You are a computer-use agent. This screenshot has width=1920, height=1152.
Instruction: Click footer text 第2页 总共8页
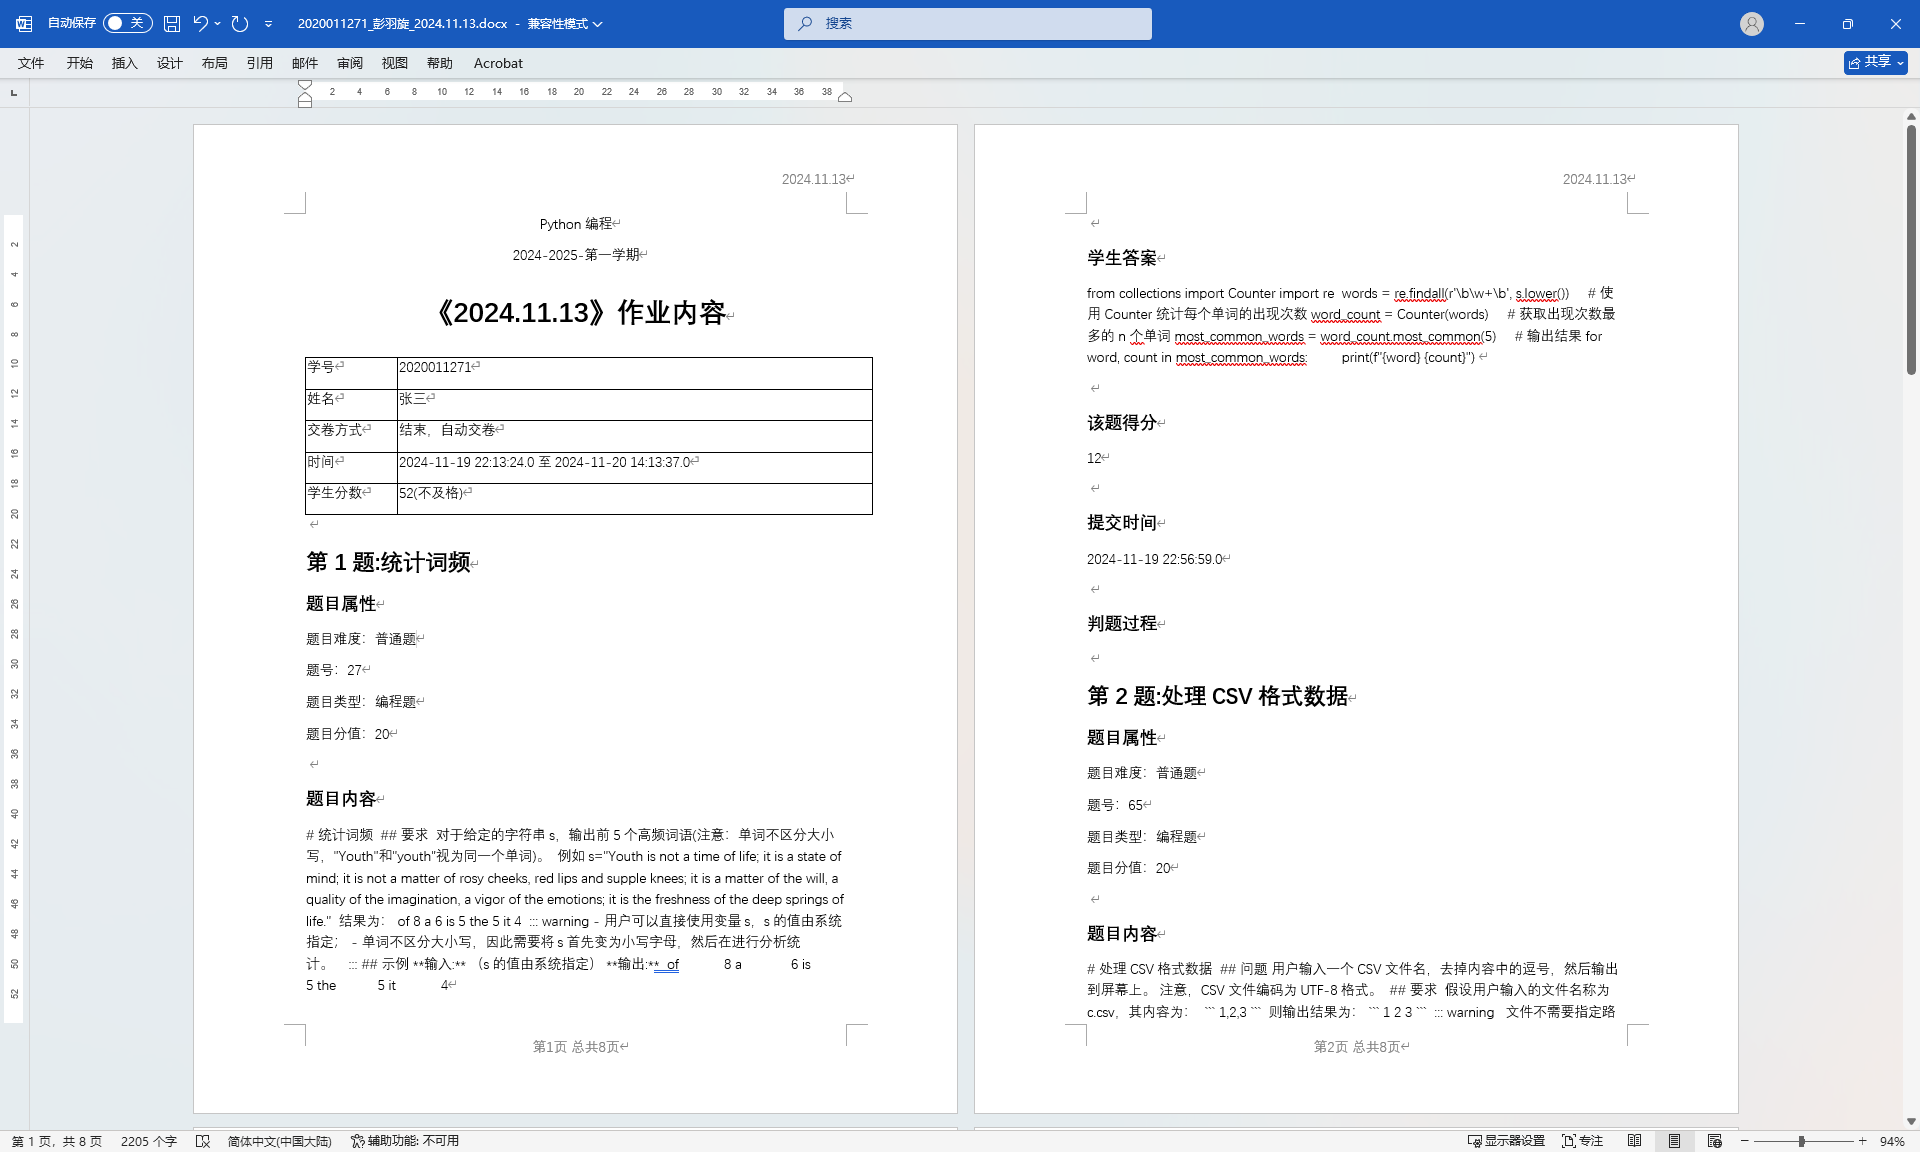pos(1357,1047)
